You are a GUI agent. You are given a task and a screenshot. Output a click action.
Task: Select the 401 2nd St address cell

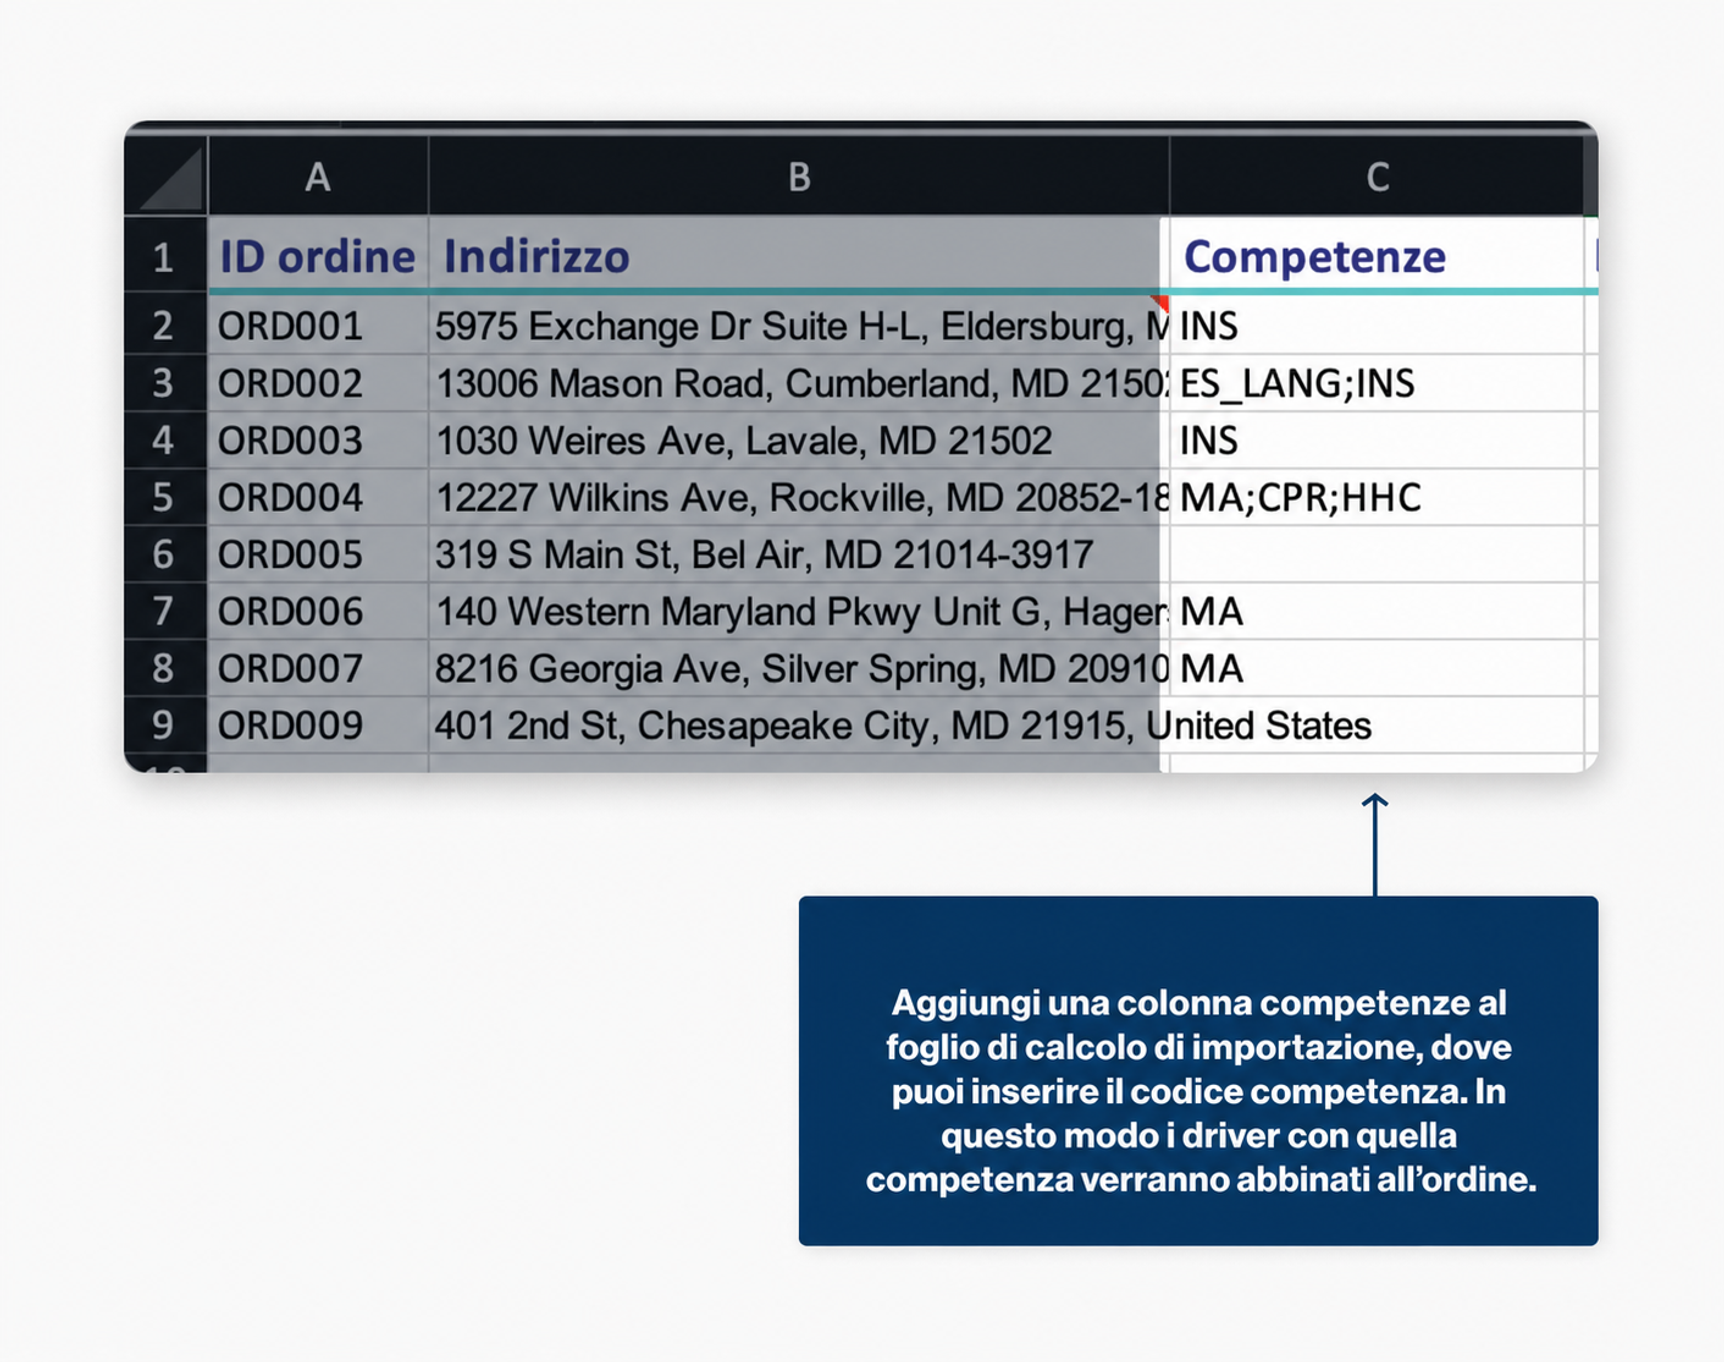798,725
